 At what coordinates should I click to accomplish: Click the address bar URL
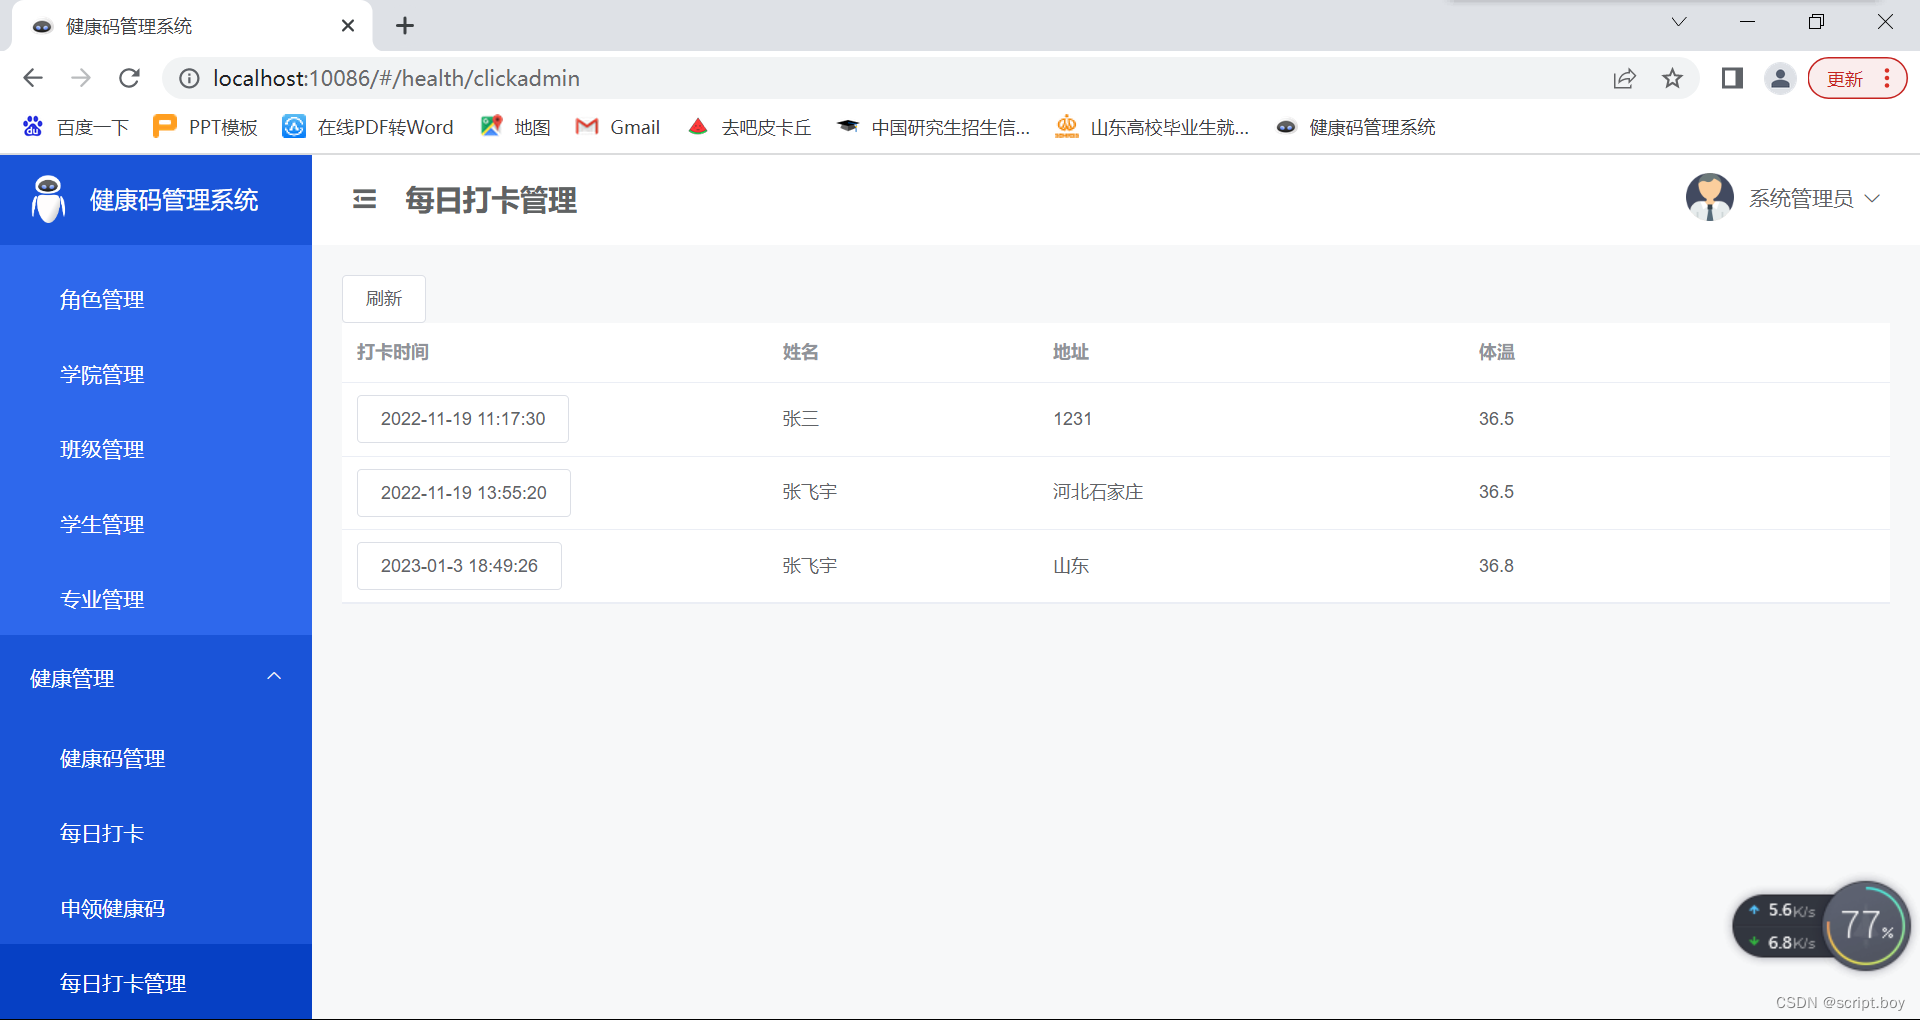[x=396, y=78]
